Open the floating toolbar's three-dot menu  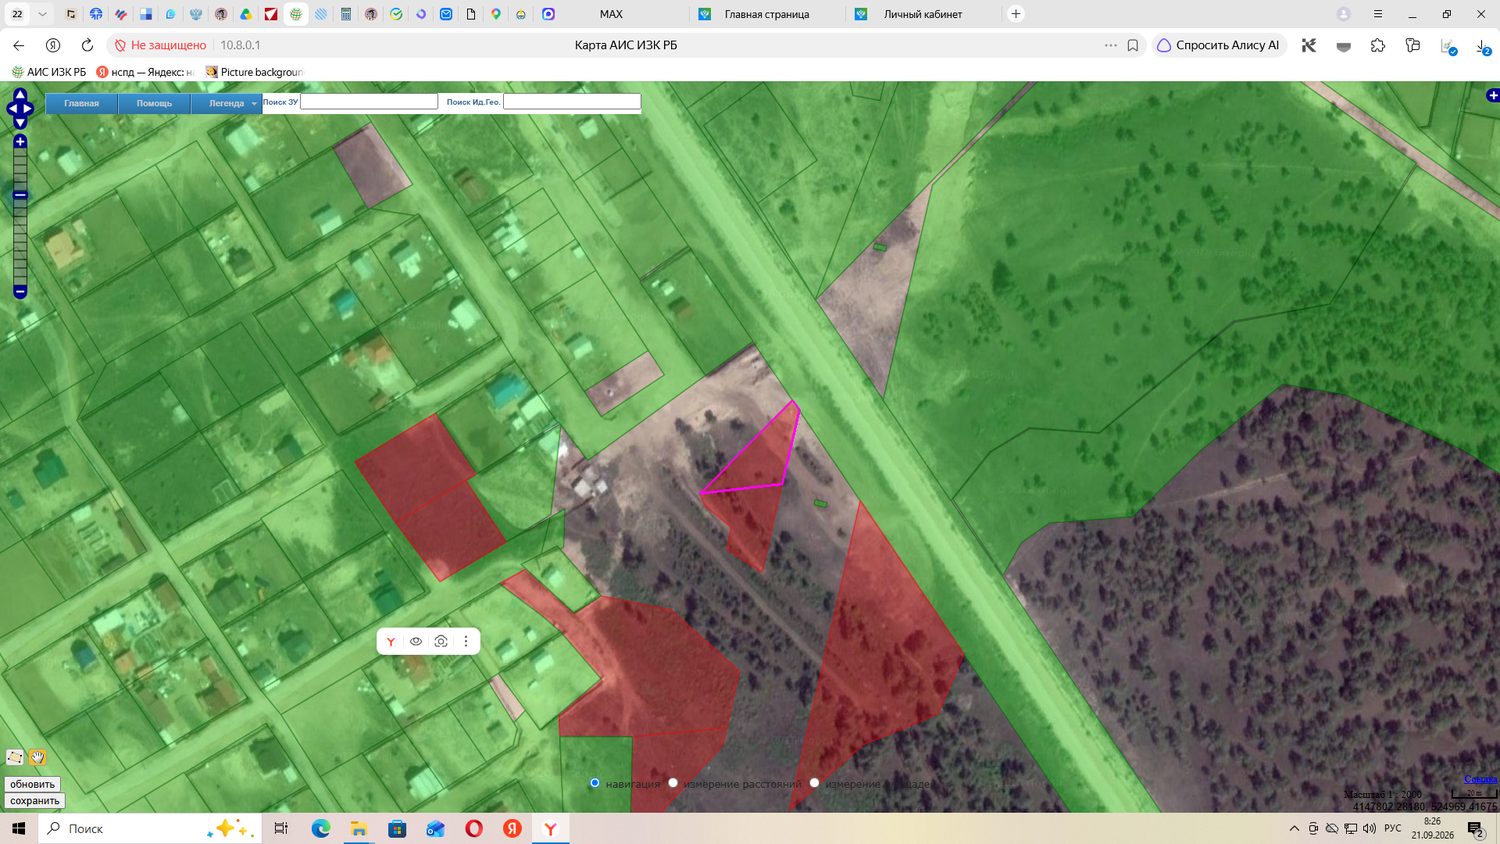[x=466, y=642]
